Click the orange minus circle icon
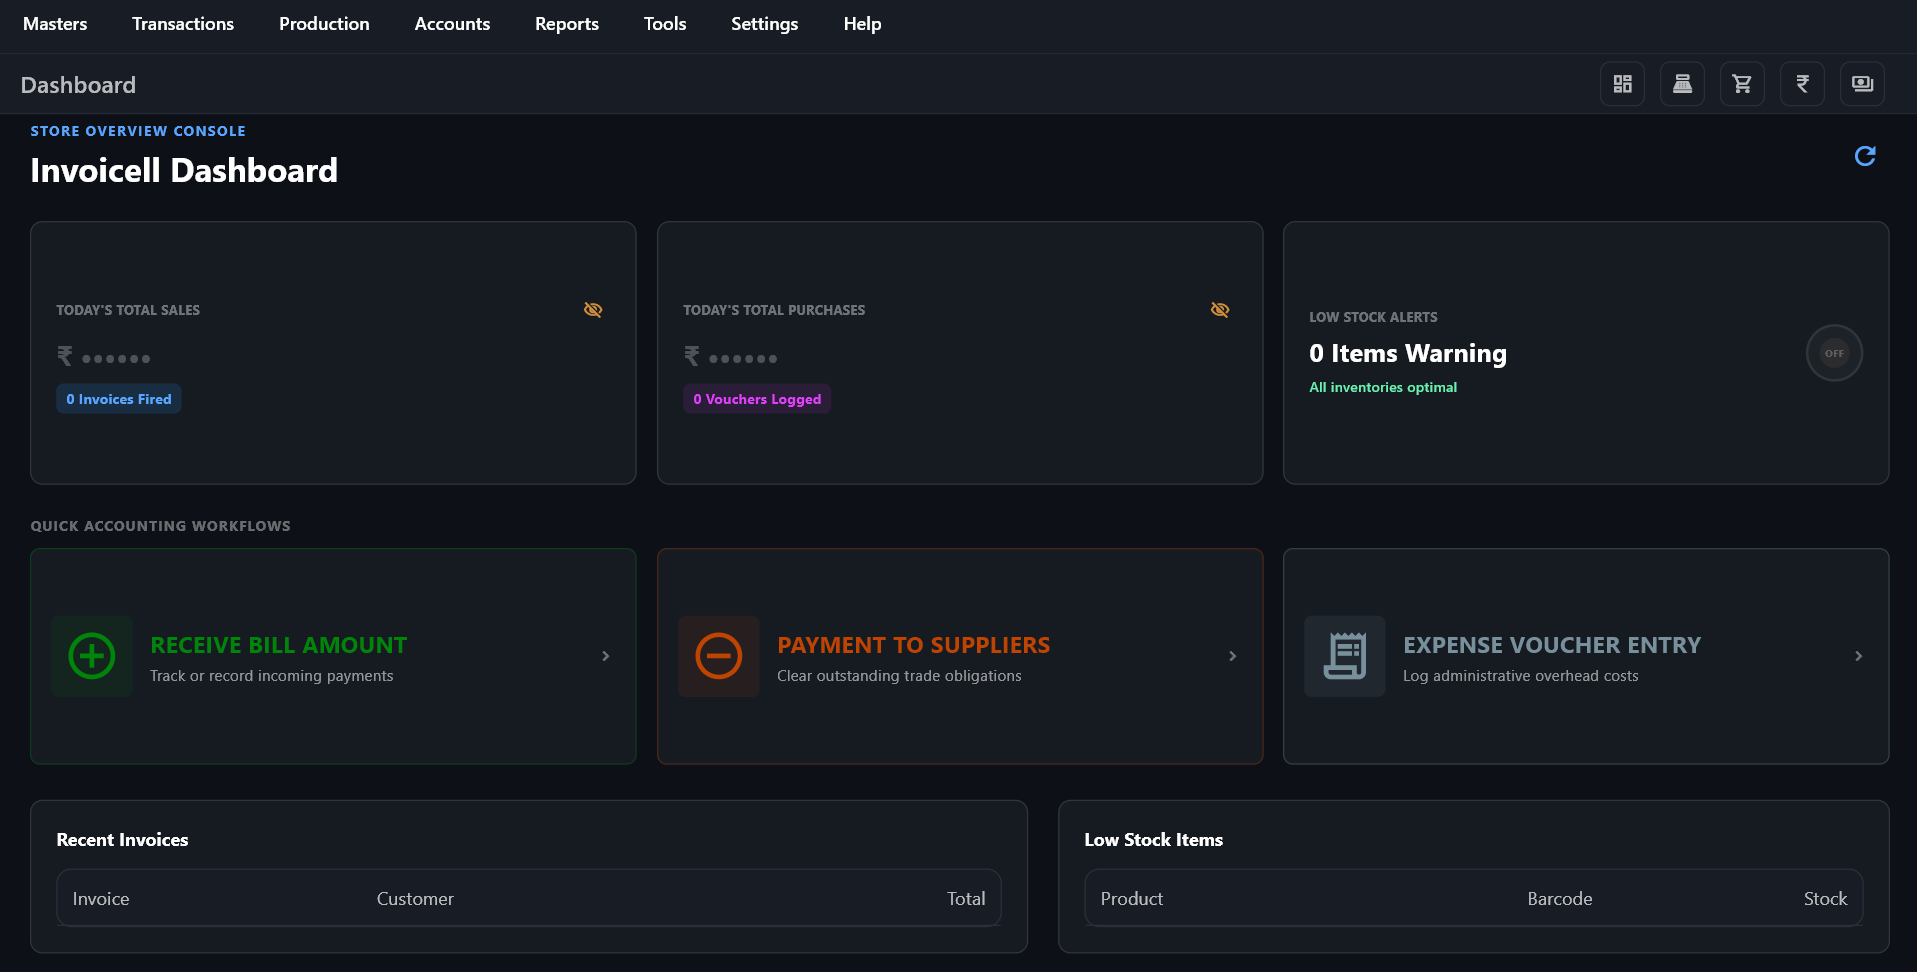 [719, 656]
